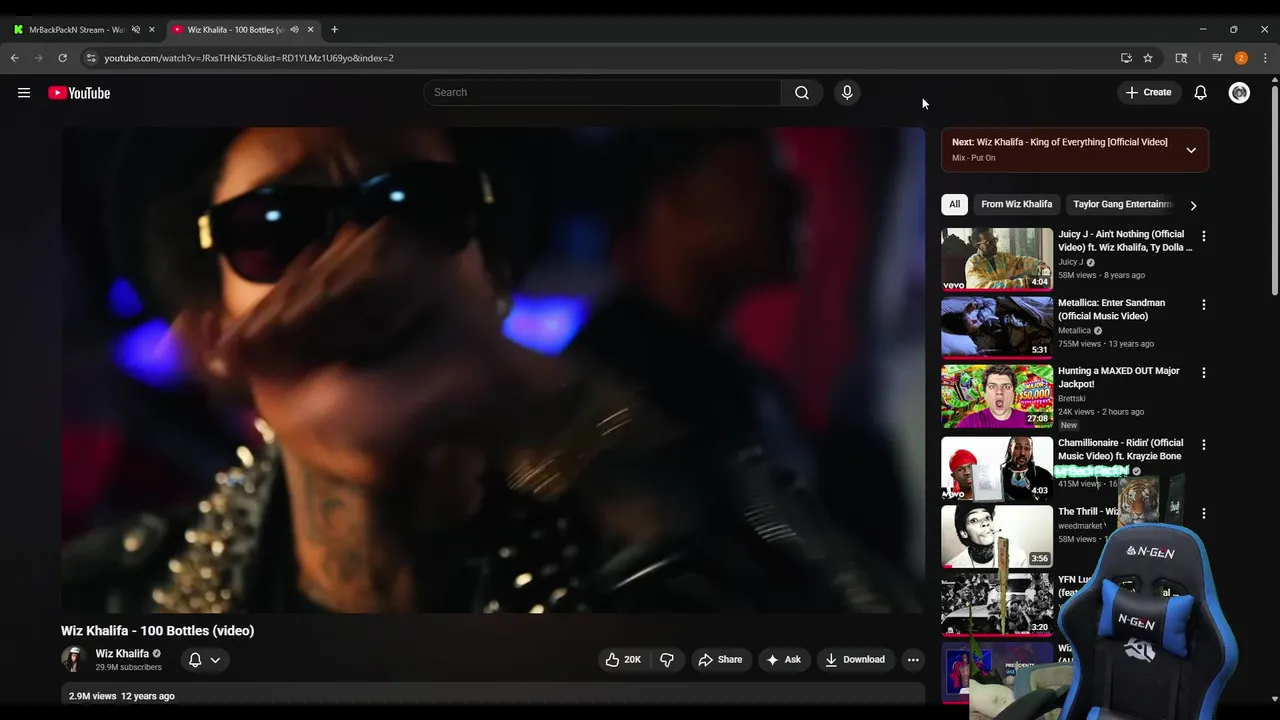Select the Wiz Khalifa 100 Bottles browser tab

[x=235, y=29]
